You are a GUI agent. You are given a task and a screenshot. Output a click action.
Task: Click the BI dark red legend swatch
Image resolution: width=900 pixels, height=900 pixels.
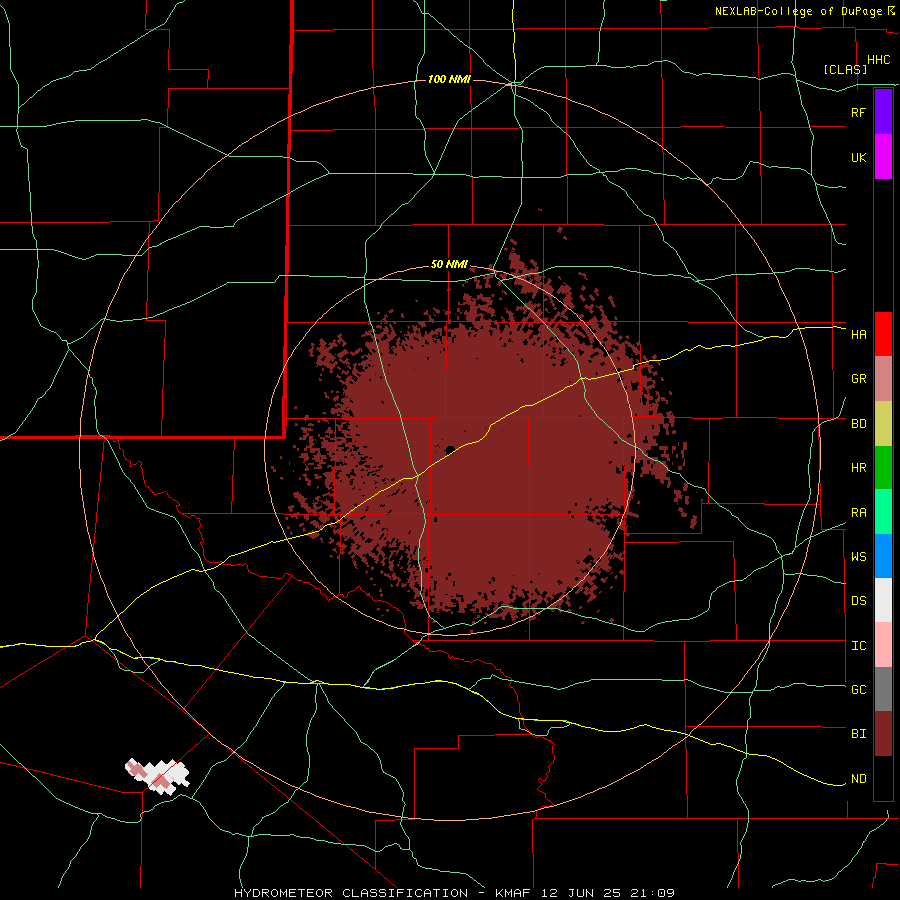pyautogui.click(x=883, y=734)
